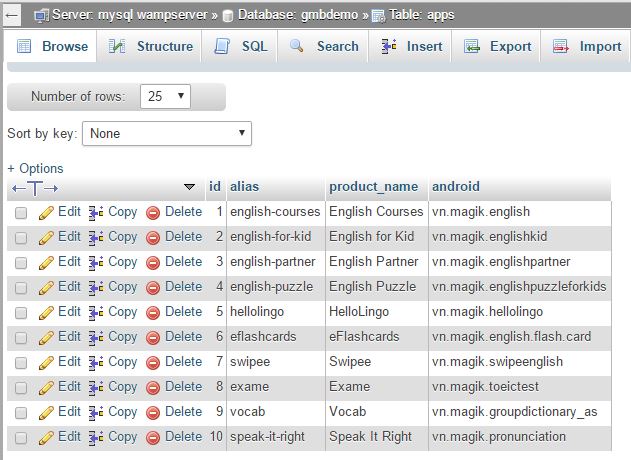Tick the checkbox for english-partner row

click(21, 263)
